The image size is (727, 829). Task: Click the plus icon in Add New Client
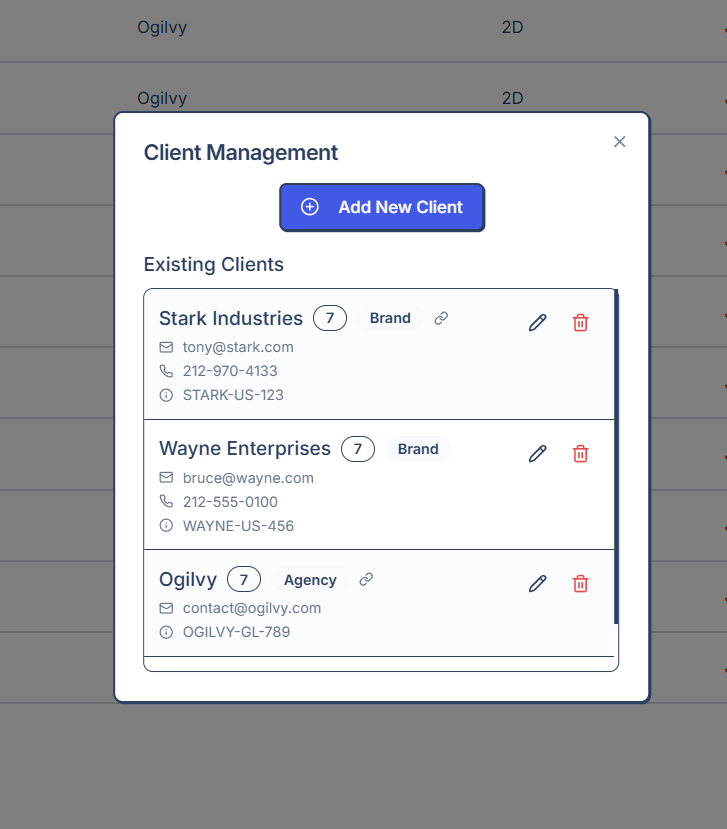(x=310, y=207)
